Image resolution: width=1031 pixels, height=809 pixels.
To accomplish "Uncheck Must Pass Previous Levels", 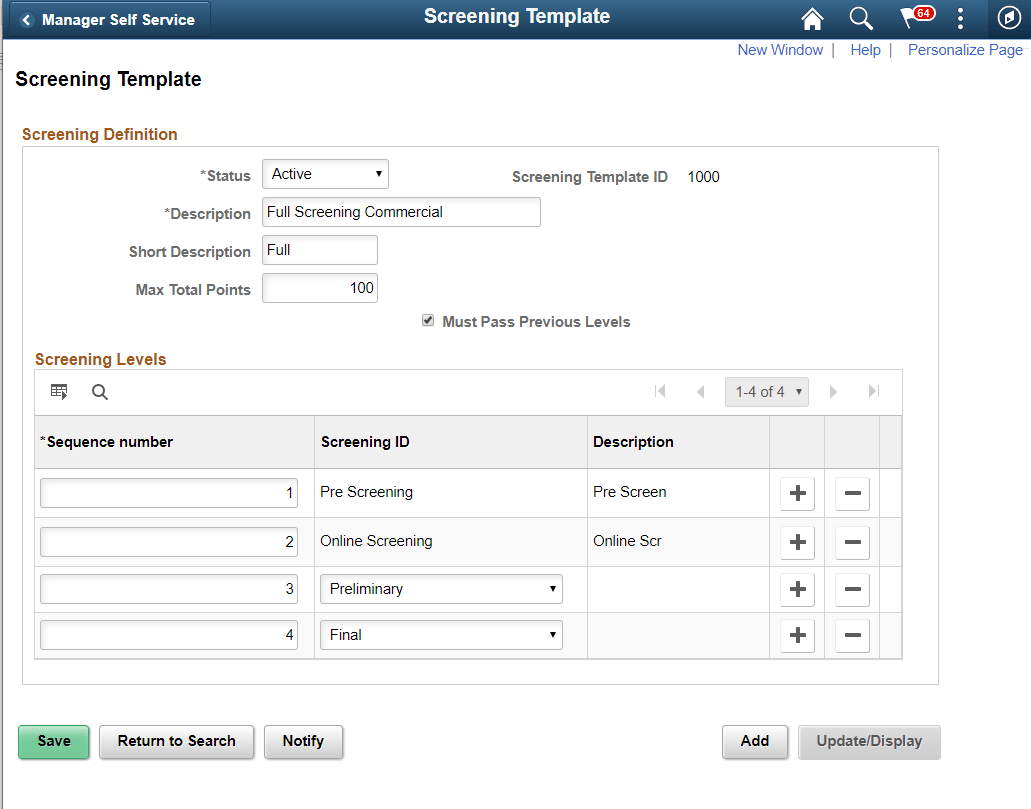I will (428, 320).
